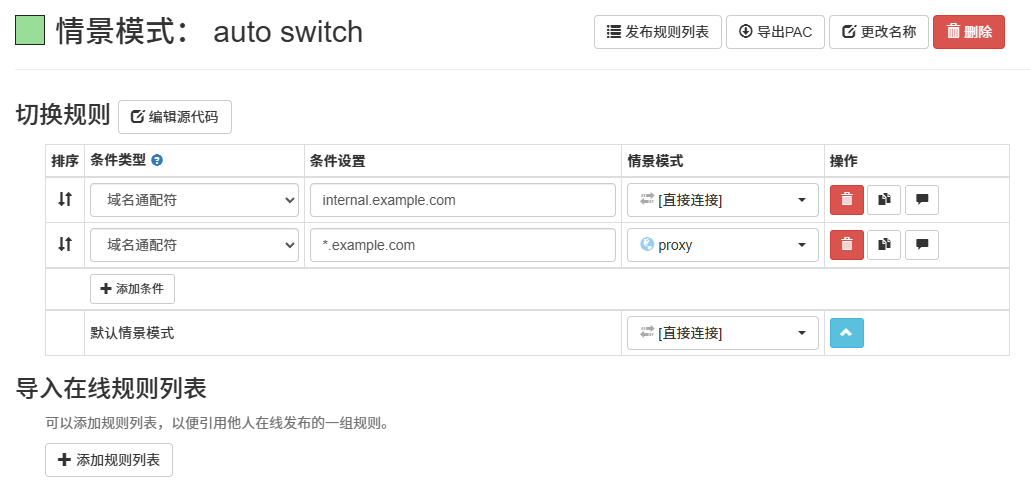Click sort handle for *.example.com rule
The height and width of the screenshot is (494, 1031).
[64, 245]
